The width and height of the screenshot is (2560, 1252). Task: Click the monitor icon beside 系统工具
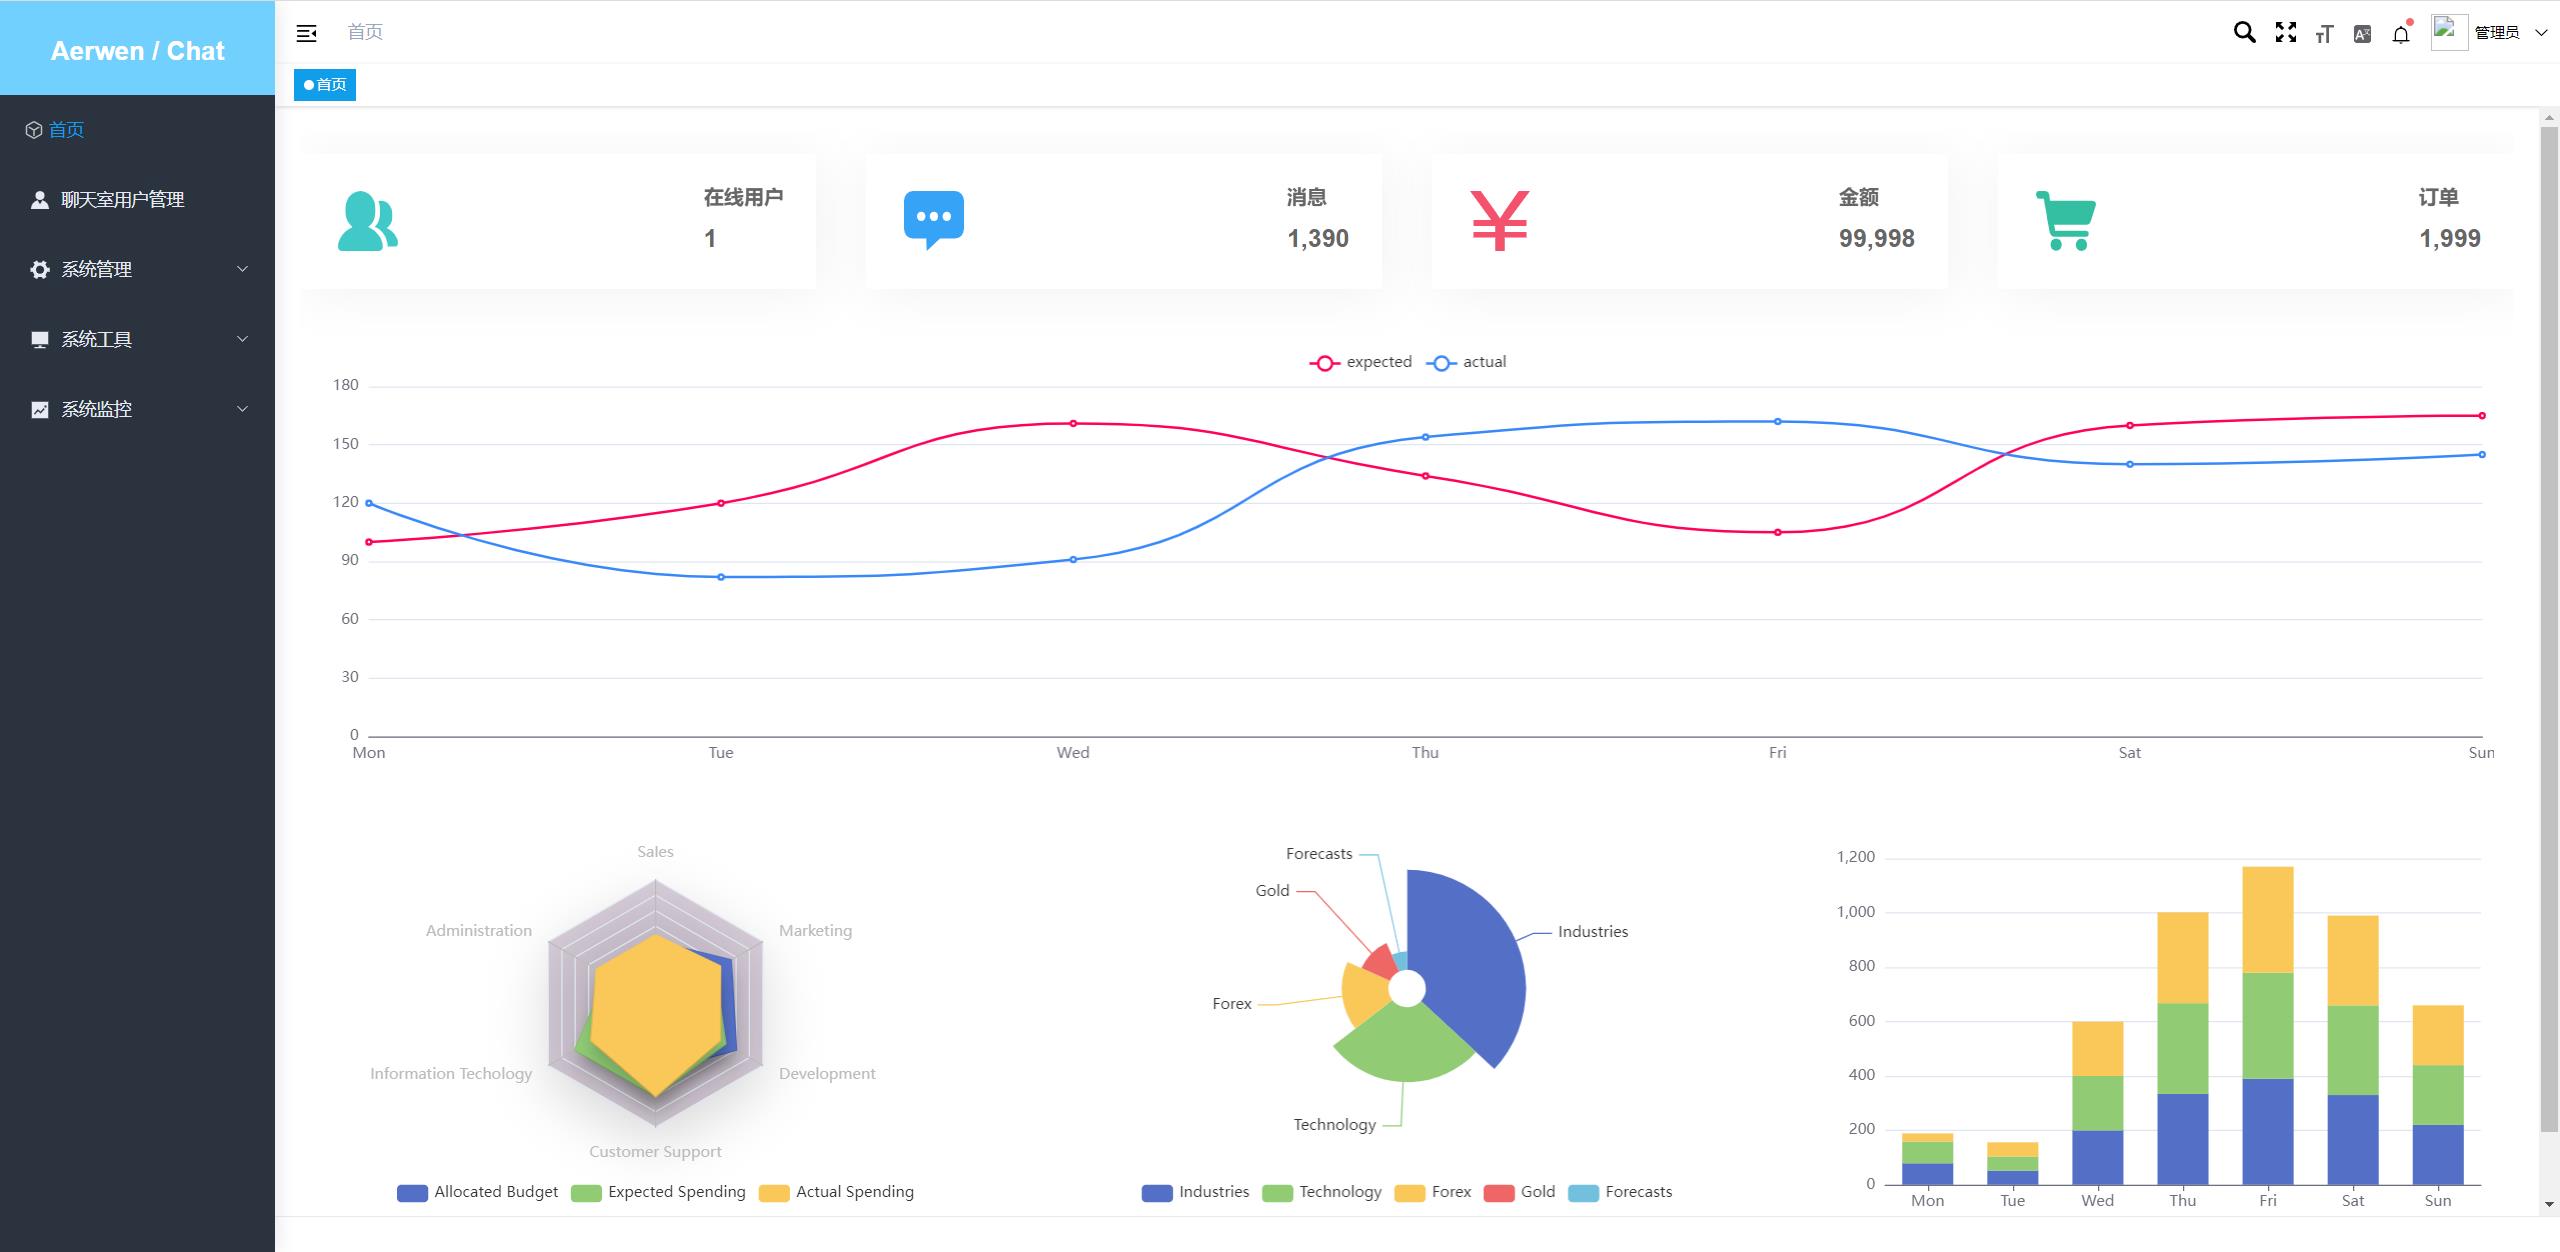[x=40, y=340]
